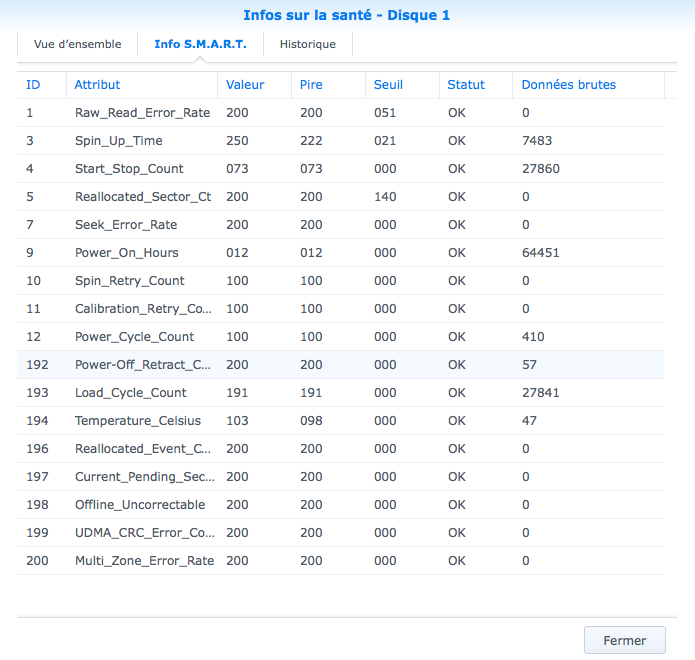This screenshot has height=660, width=695.
Task: Click raw data value 7483
Action: 537,141
